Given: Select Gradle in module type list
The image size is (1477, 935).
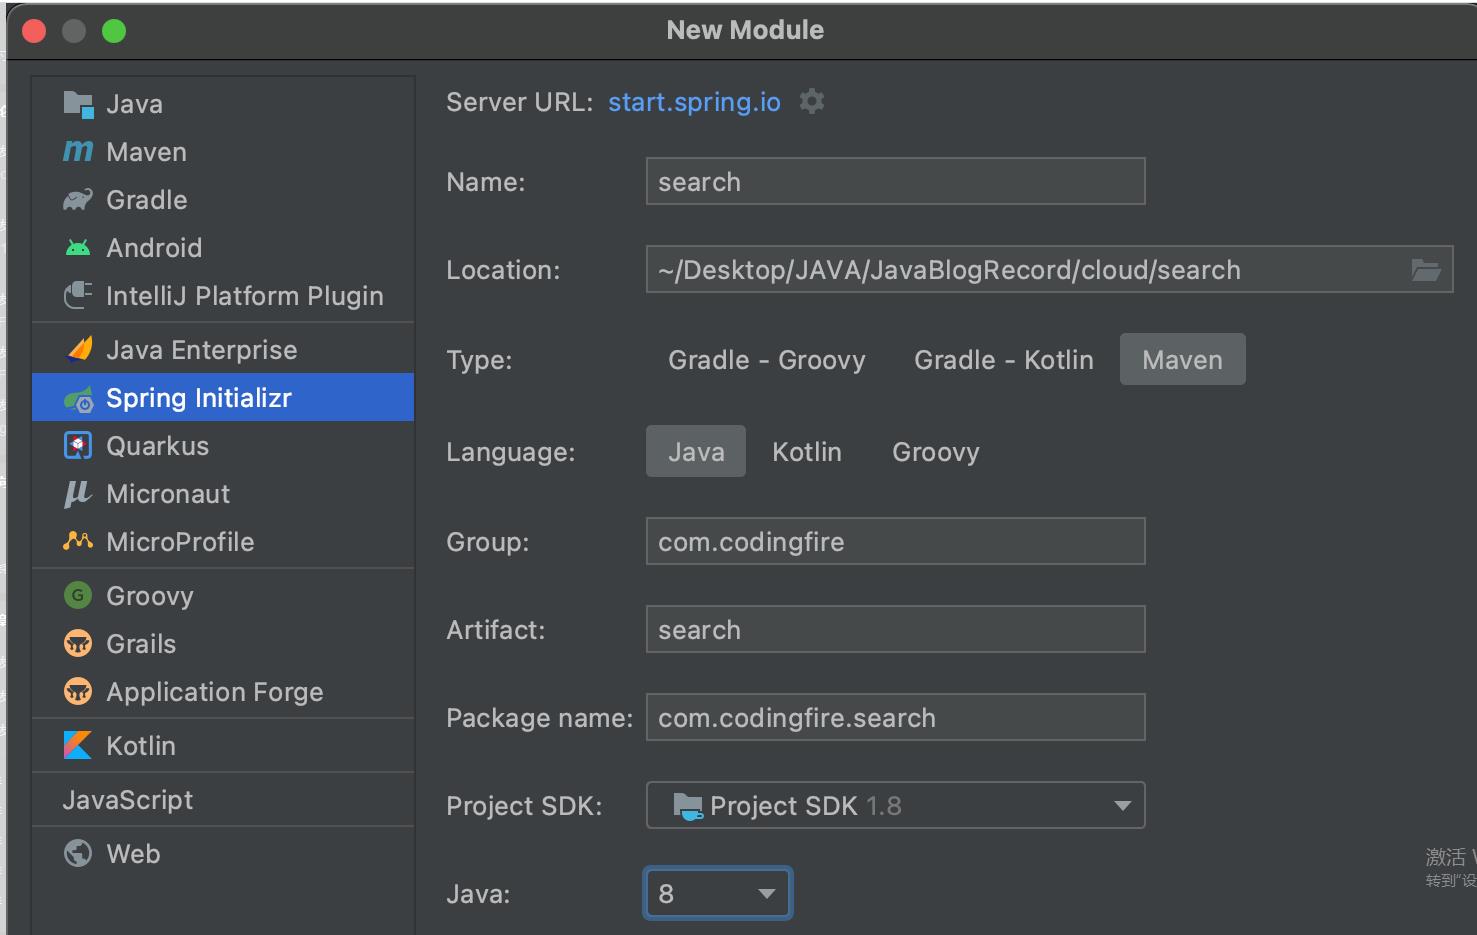Looking at the screenshot, I should [x=223, y=199].
